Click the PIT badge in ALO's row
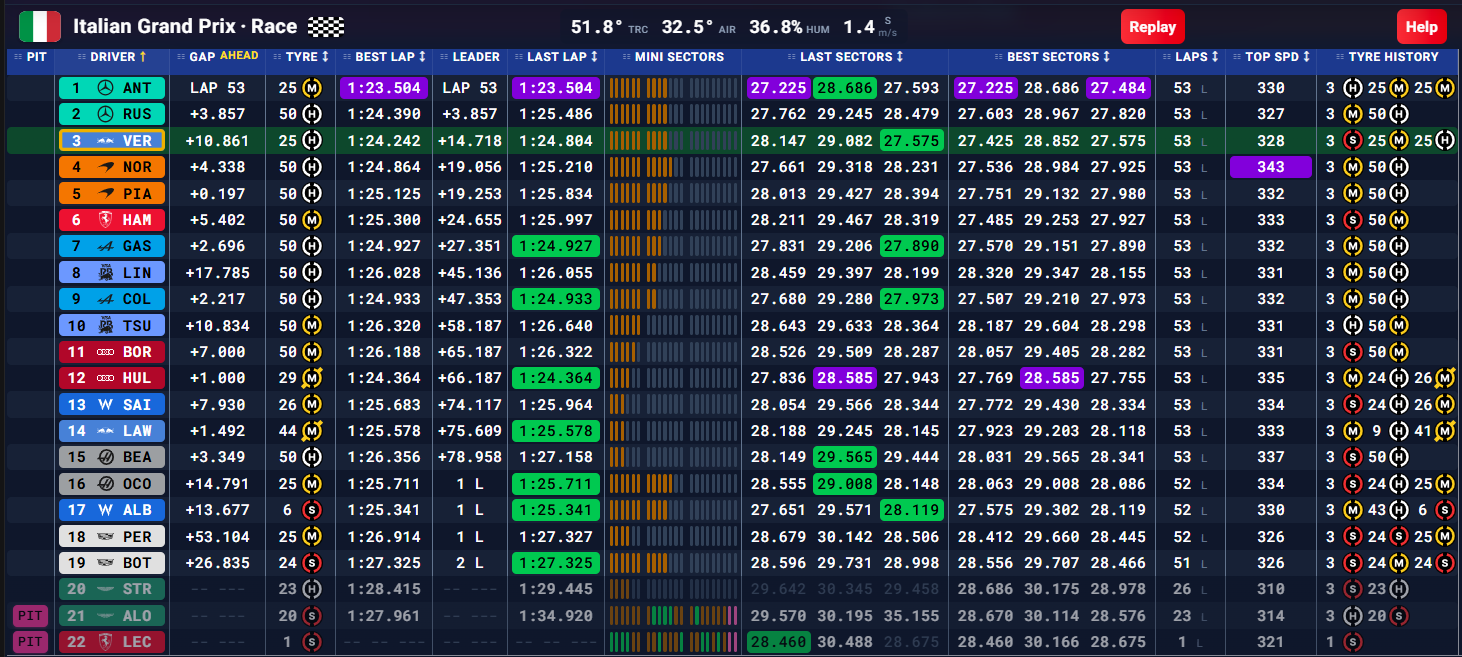The image size is (1462, 657). [30, 615]
